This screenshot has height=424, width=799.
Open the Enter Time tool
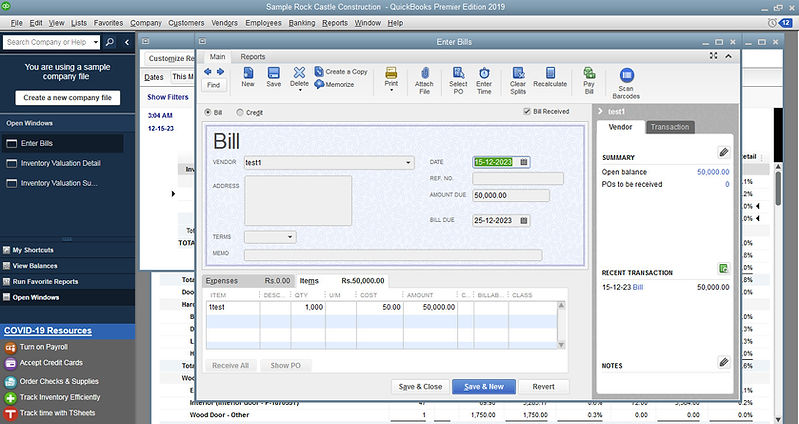484,81
